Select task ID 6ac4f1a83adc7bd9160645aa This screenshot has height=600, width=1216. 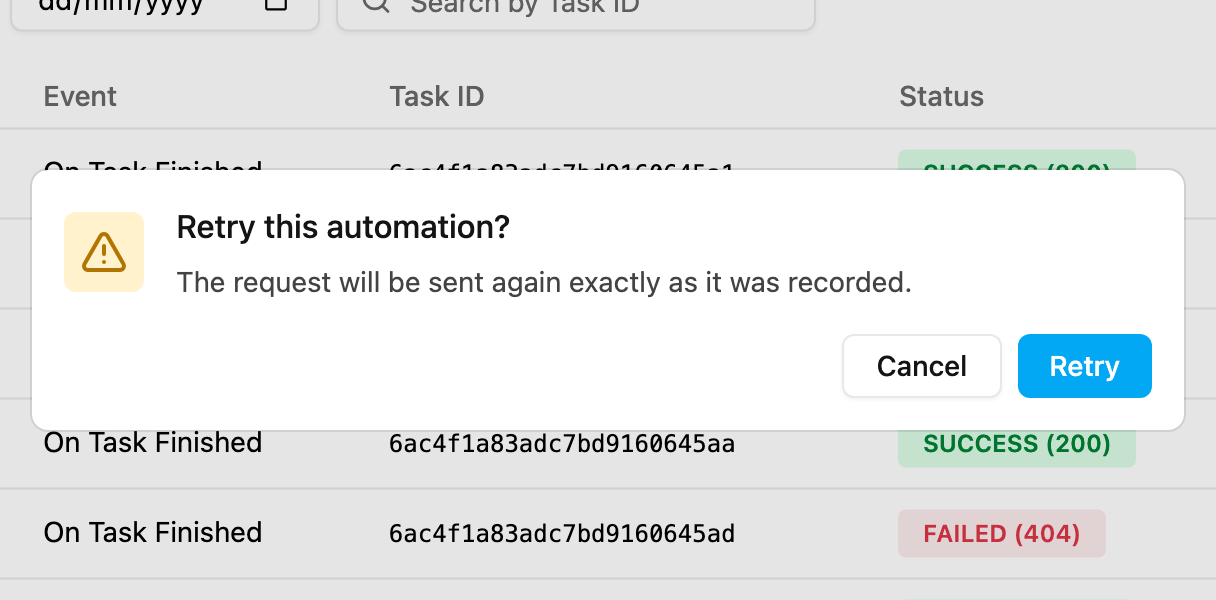tap(562, 444)
